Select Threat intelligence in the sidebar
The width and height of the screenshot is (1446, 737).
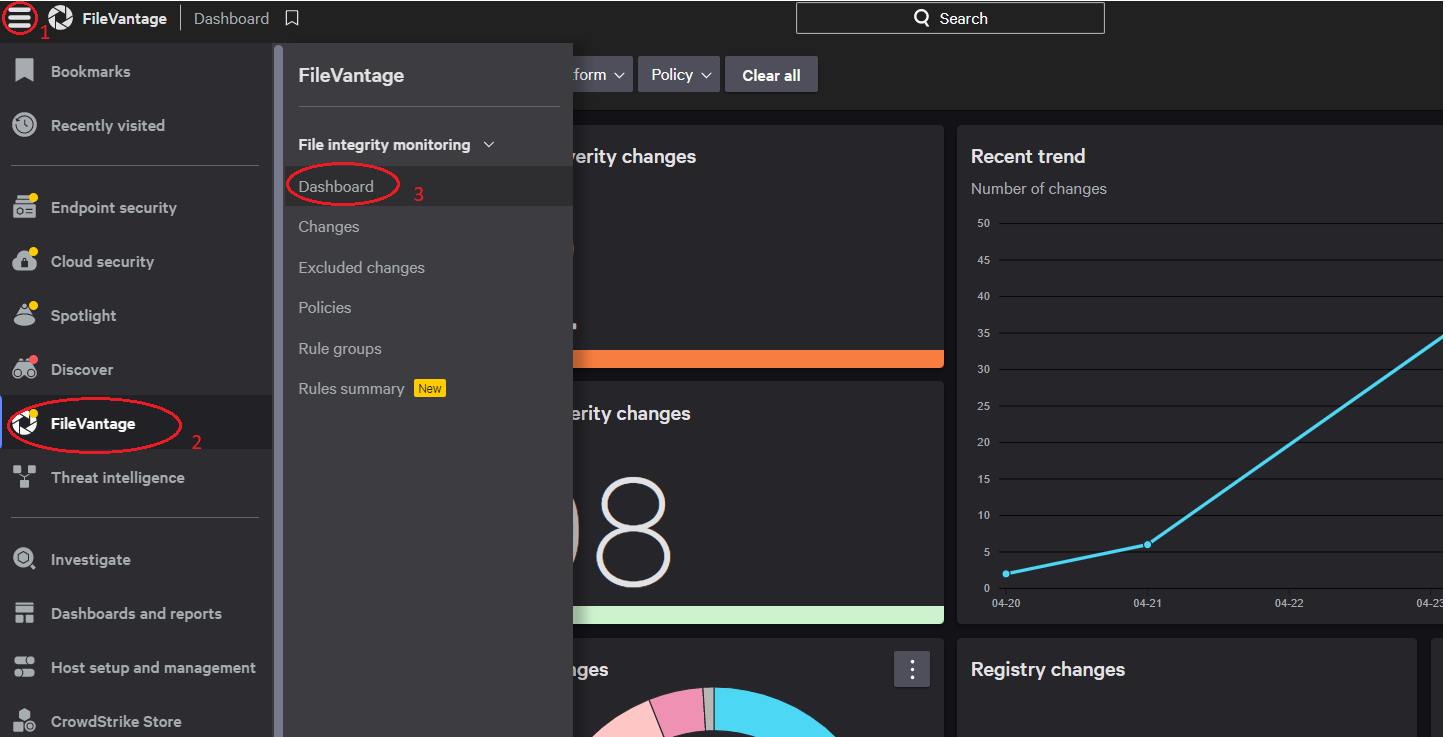117,477
